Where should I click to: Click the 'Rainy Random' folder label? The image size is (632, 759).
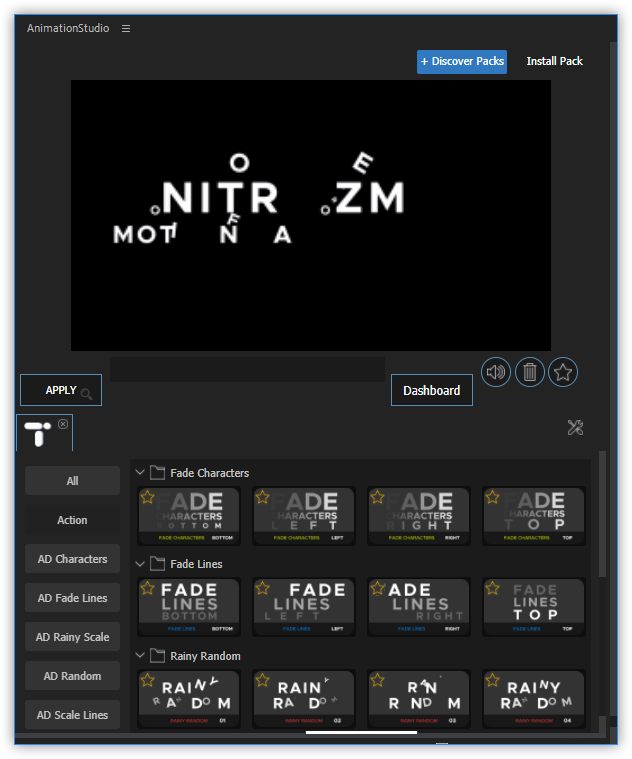pos(205,656)
